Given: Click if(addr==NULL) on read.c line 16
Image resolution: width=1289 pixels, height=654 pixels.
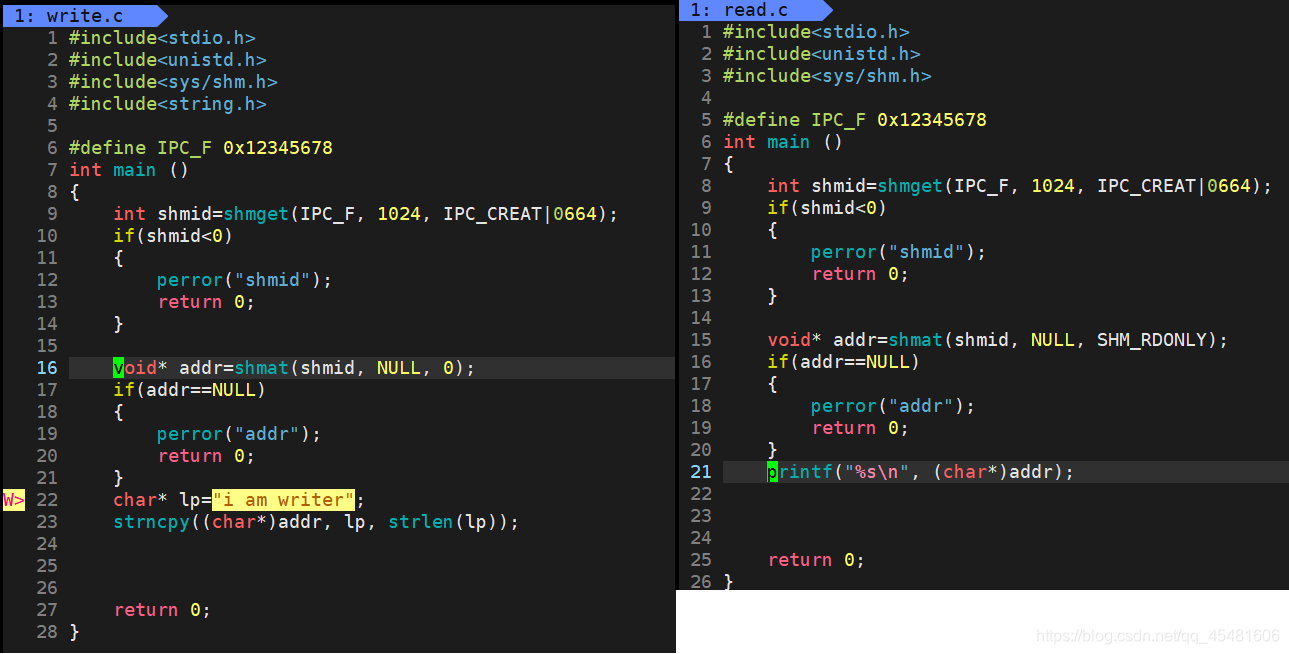Looking at the screenshot, I should point(844,362).
